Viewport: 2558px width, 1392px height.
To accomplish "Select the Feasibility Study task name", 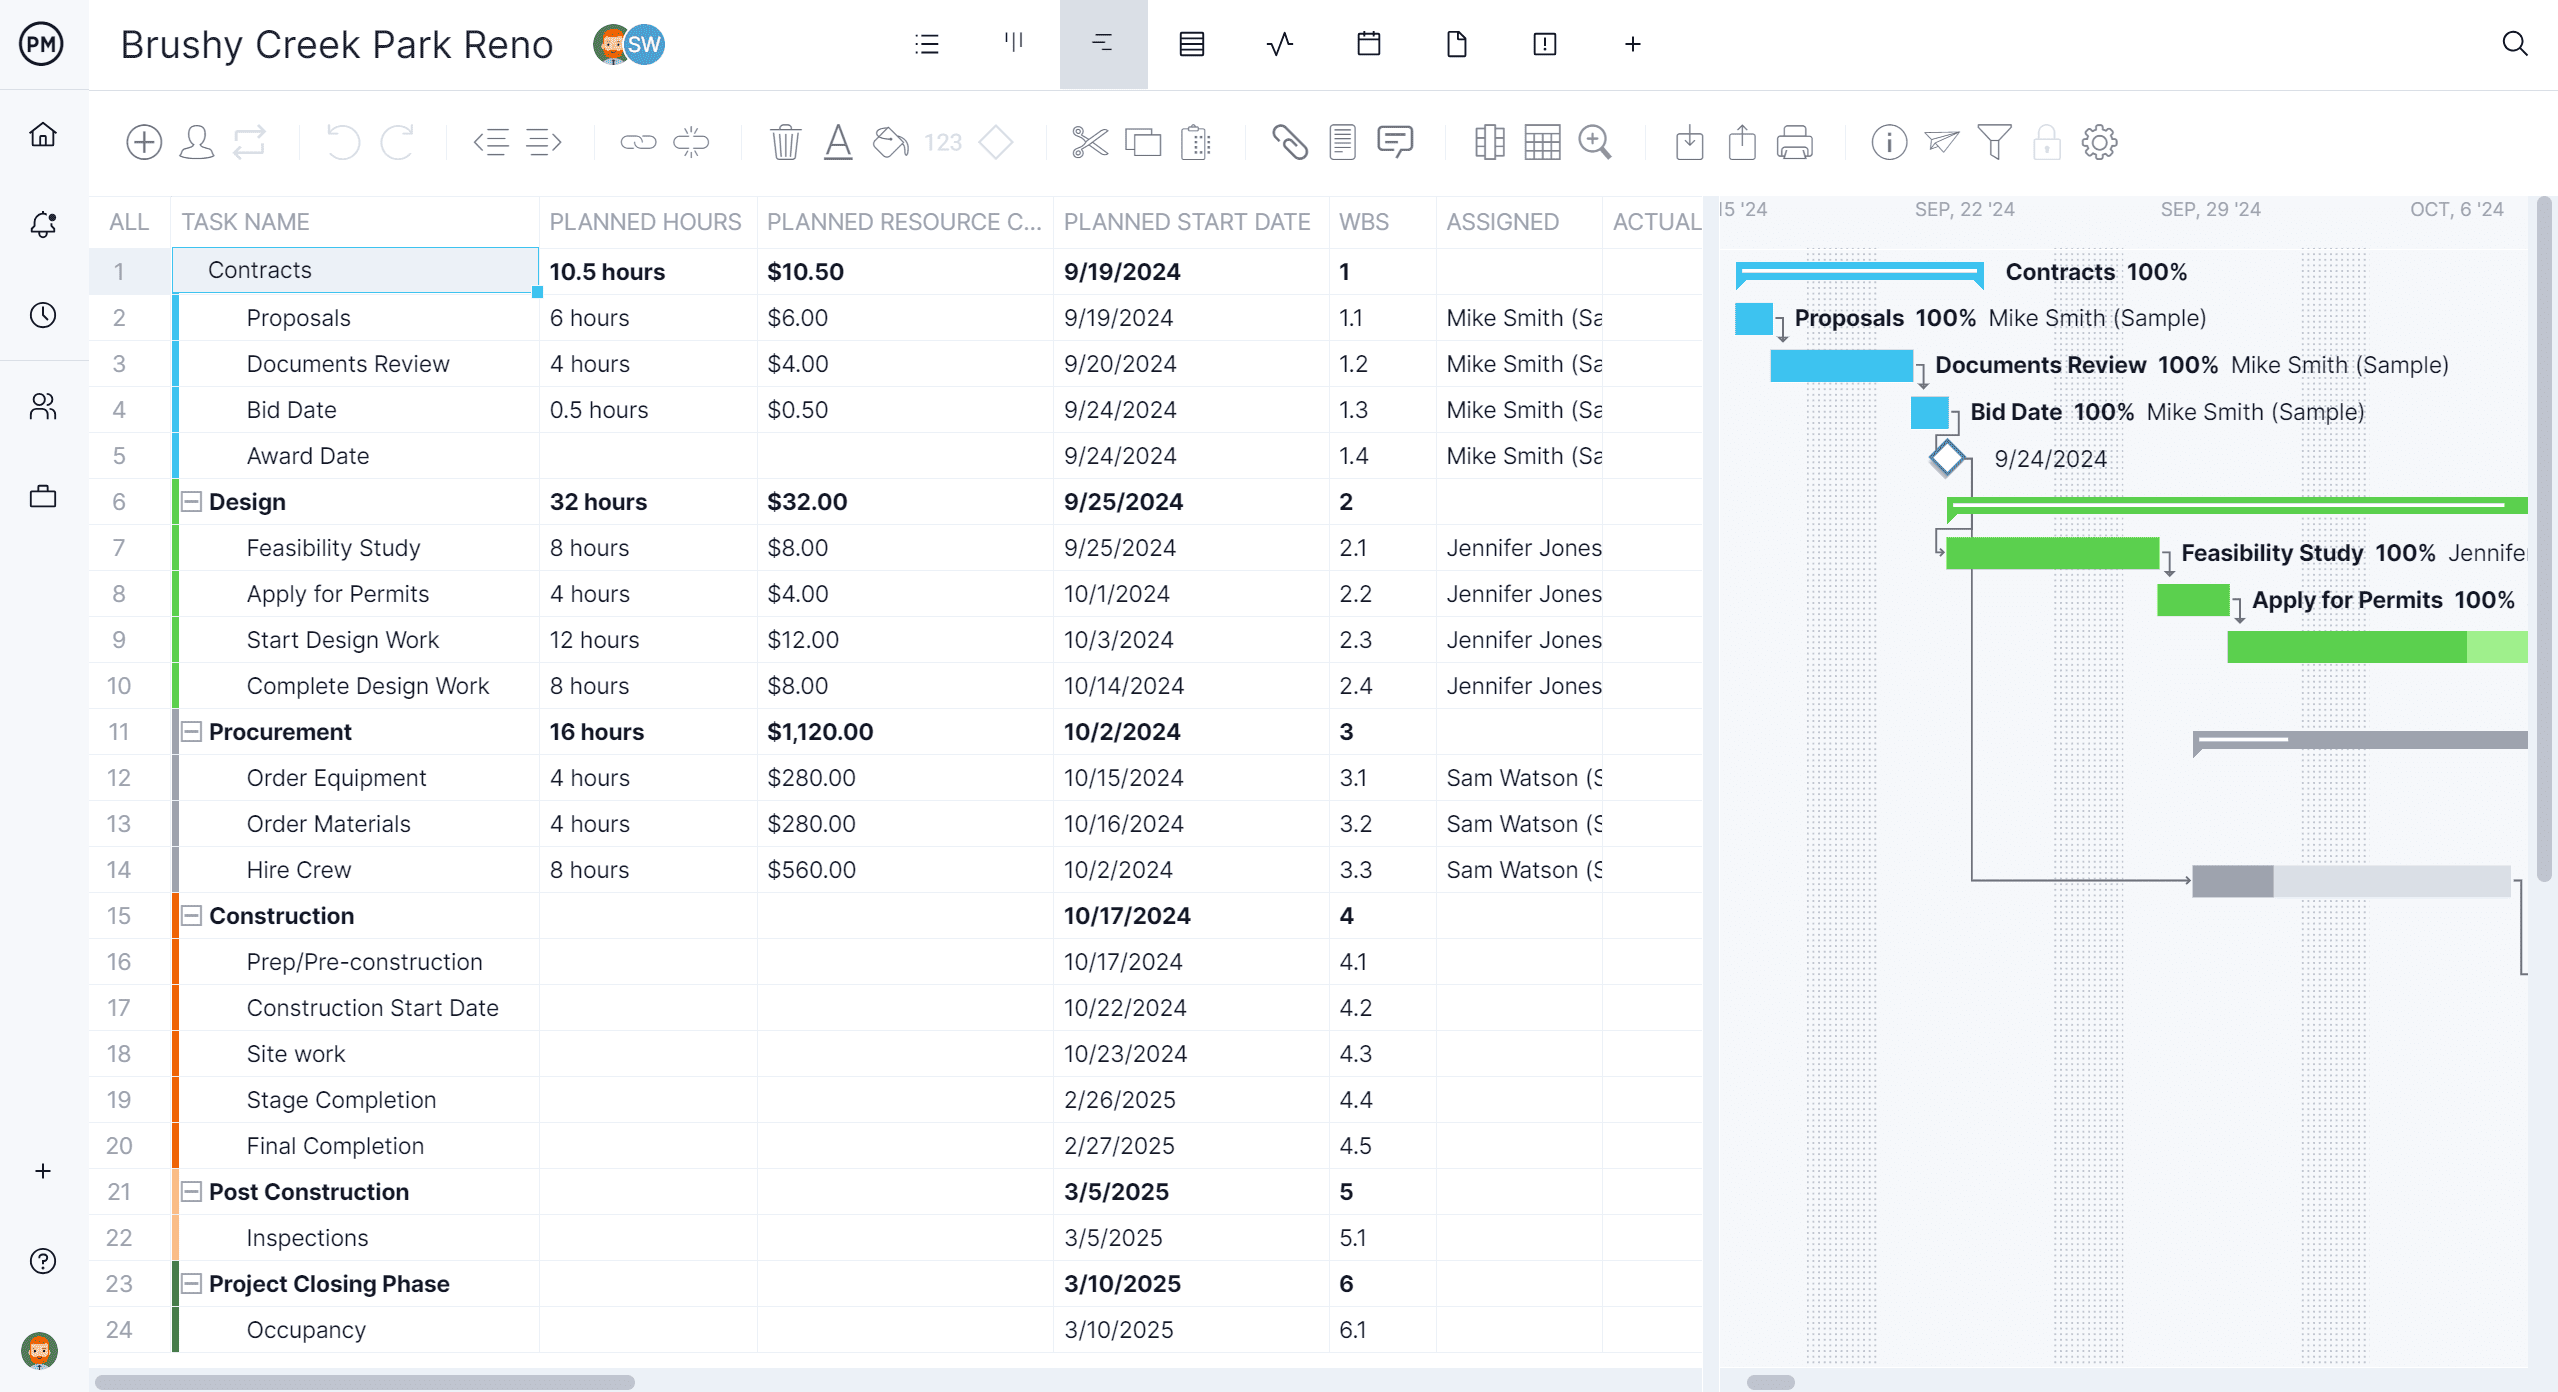I will point(333,547).
